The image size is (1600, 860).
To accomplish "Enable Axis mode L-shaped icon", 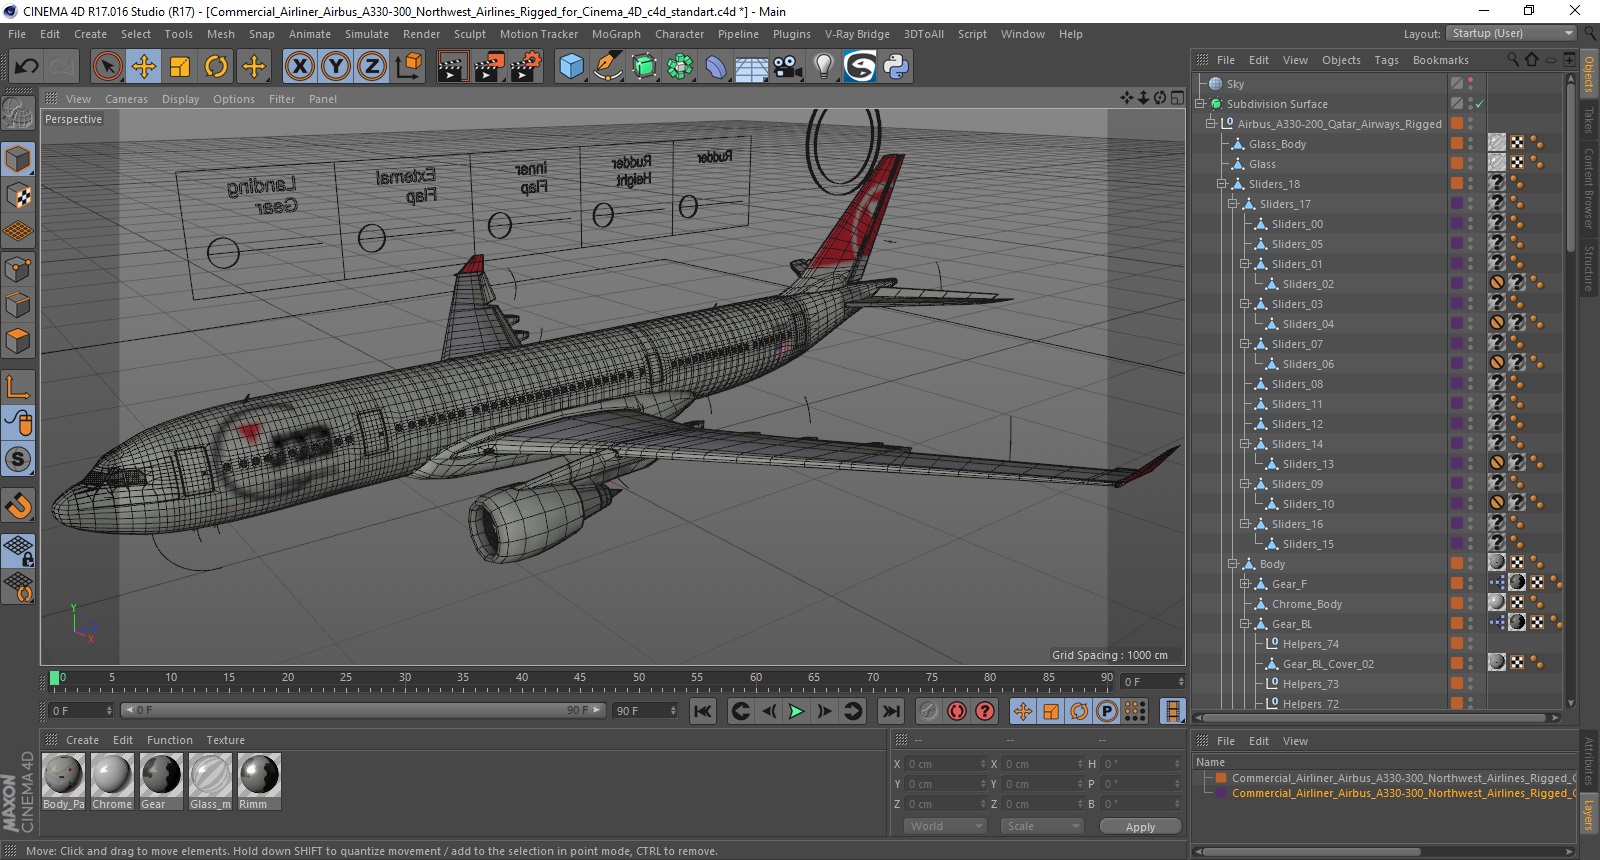I will (x=18, y=386).
